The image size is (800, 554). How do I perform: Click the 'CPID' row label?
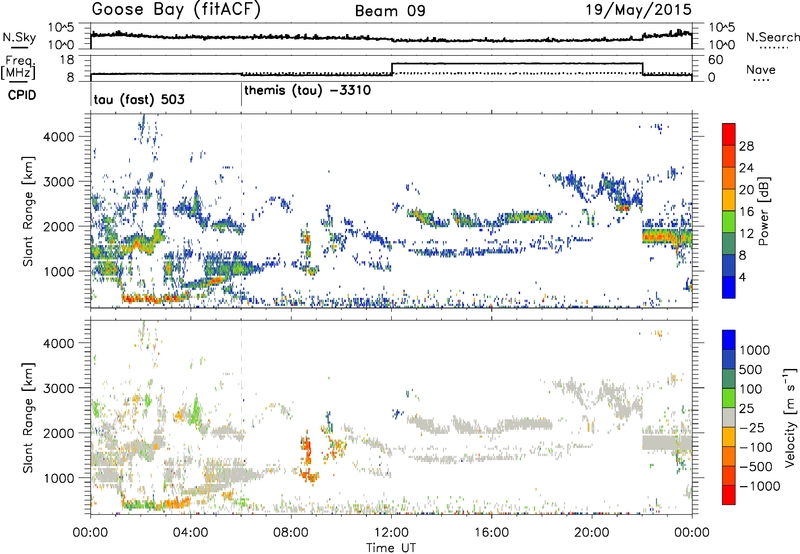pyautogui.click(x=22, y=95)
